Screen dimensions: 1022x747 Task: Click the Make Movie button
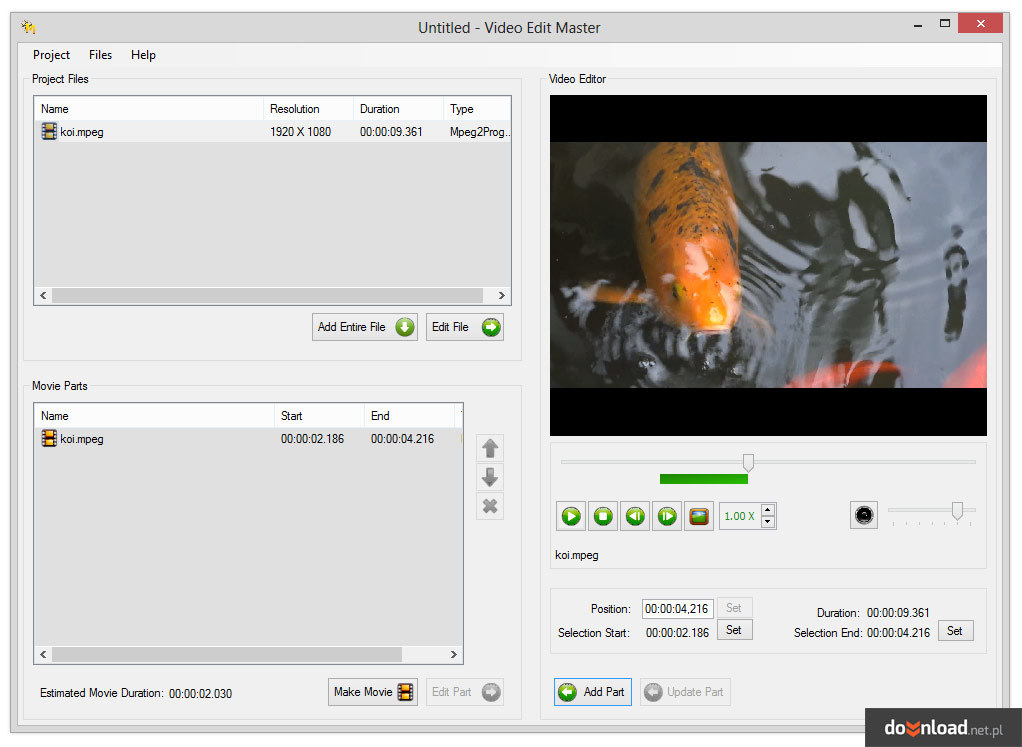click(373, 692)
